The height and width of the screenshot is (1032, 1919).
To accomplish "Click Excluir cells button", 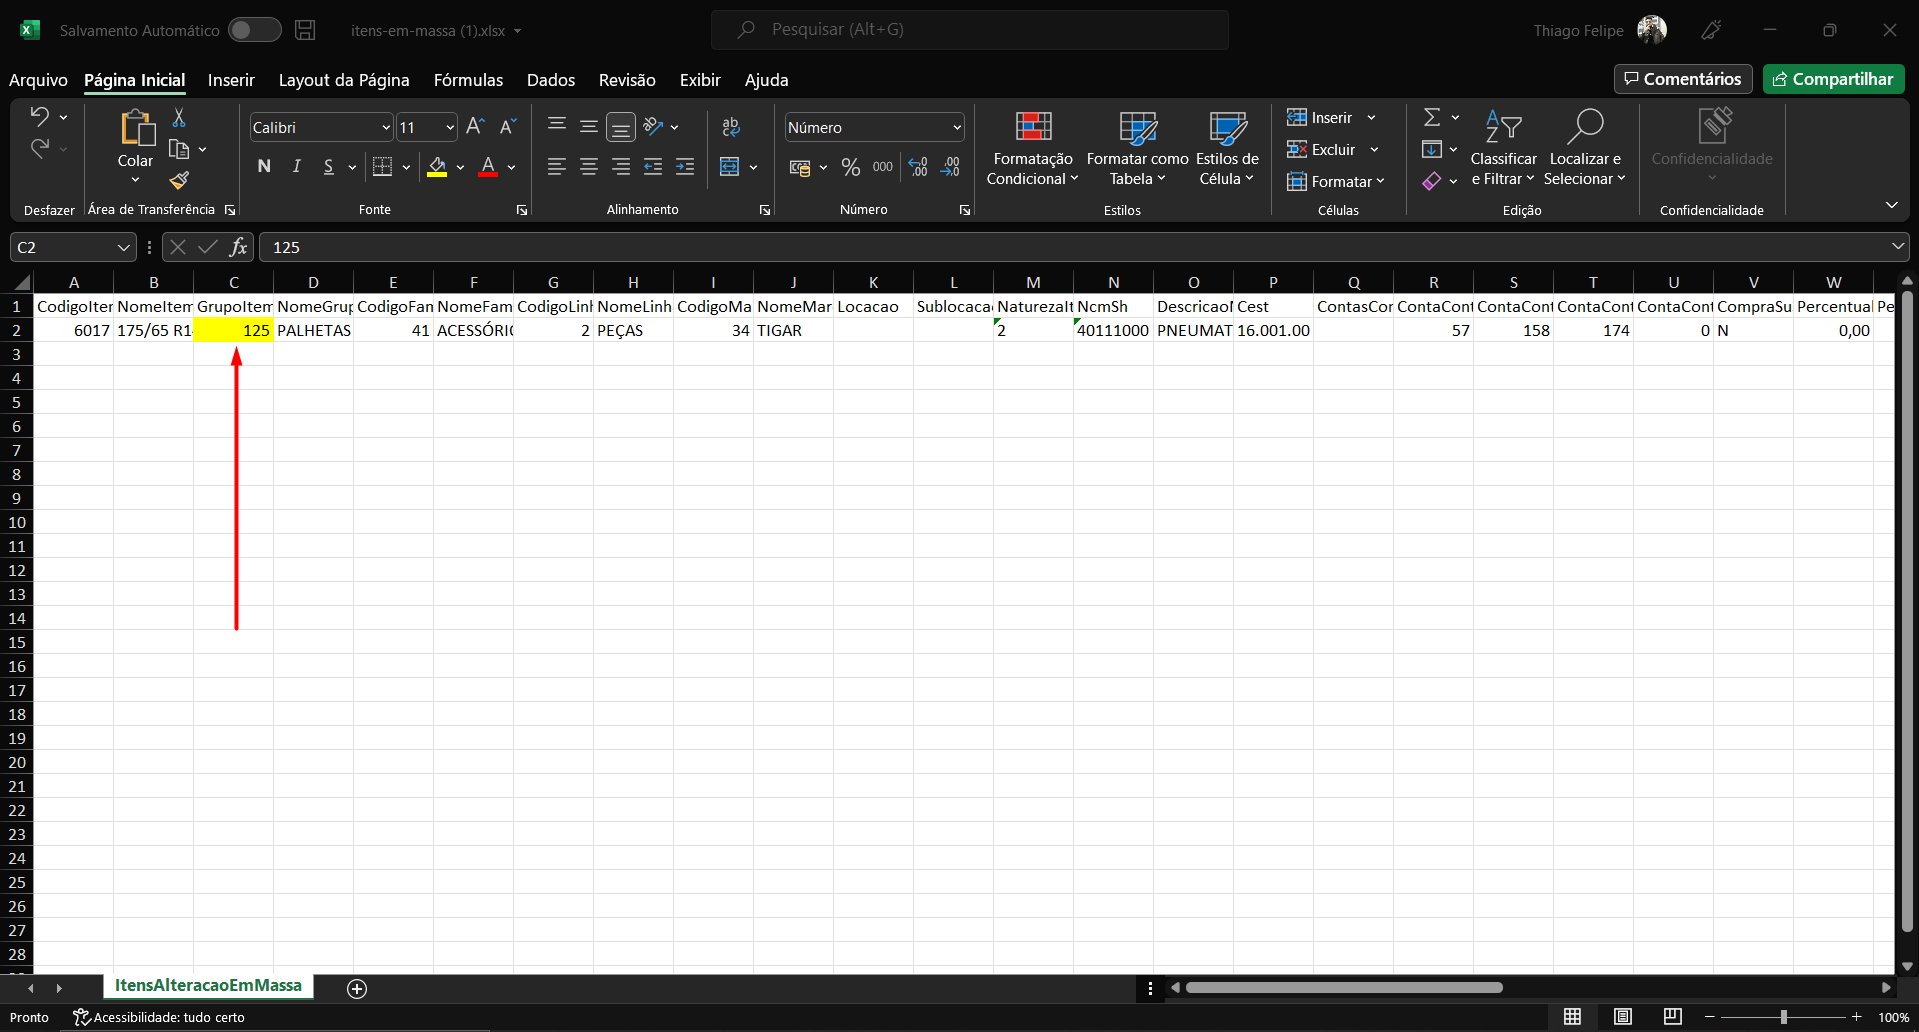I will point(1323,149).
